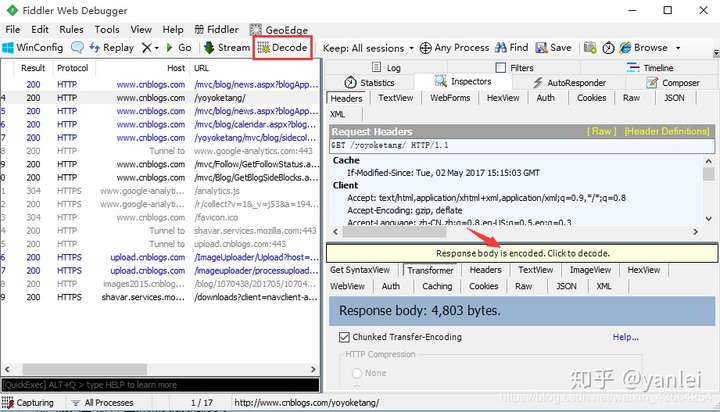Open WinConfig from the toolbar

tap(33, 48)
